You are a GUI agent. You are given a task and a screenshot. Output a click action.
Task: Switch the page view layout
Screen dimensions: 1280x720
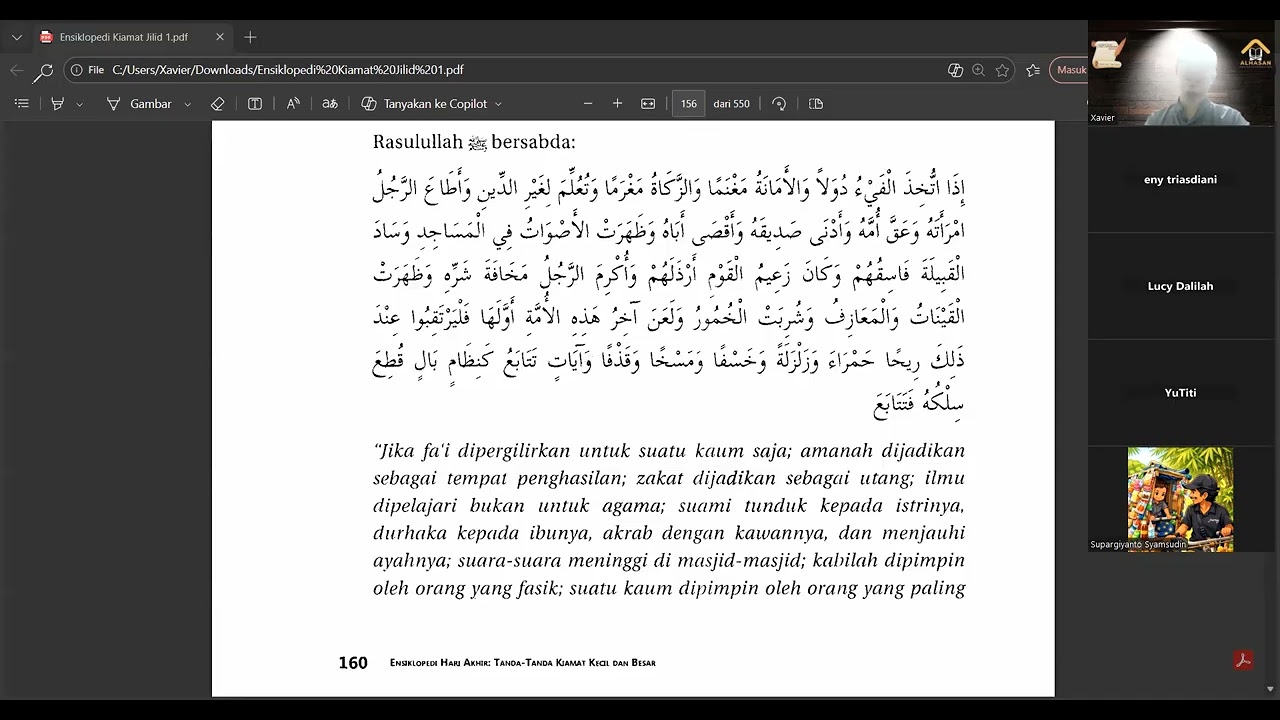pos(816,104)
